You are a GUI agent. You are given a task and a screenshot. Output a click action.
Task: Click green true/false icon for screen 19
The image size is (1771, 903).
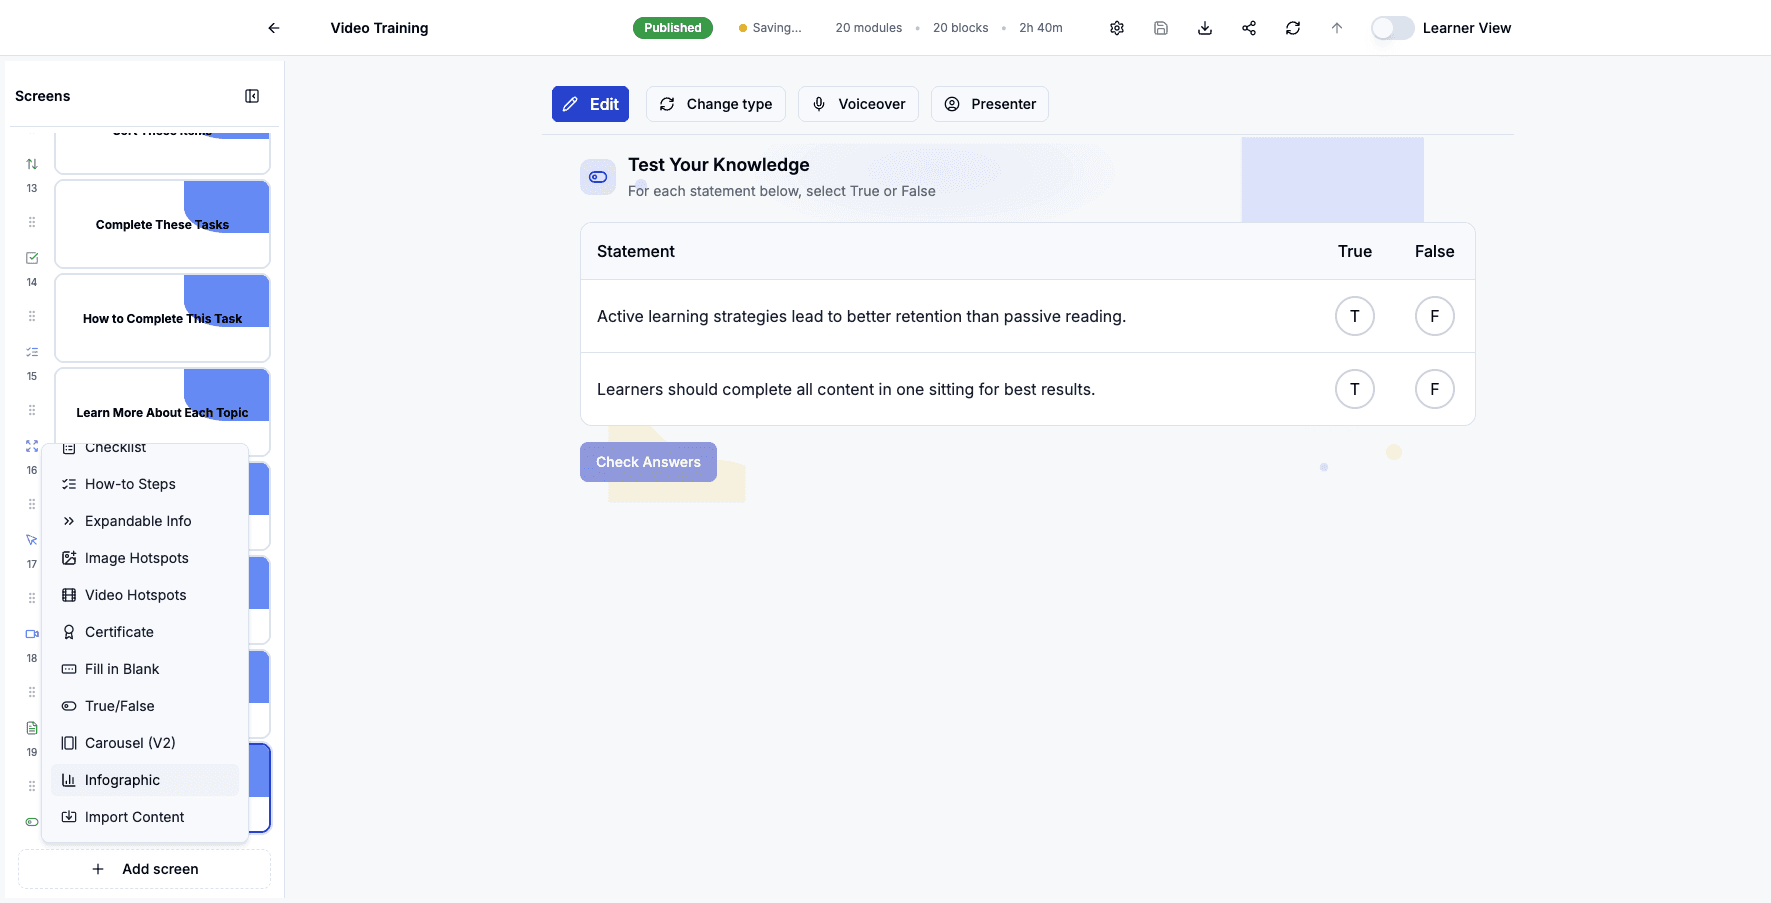32,822
